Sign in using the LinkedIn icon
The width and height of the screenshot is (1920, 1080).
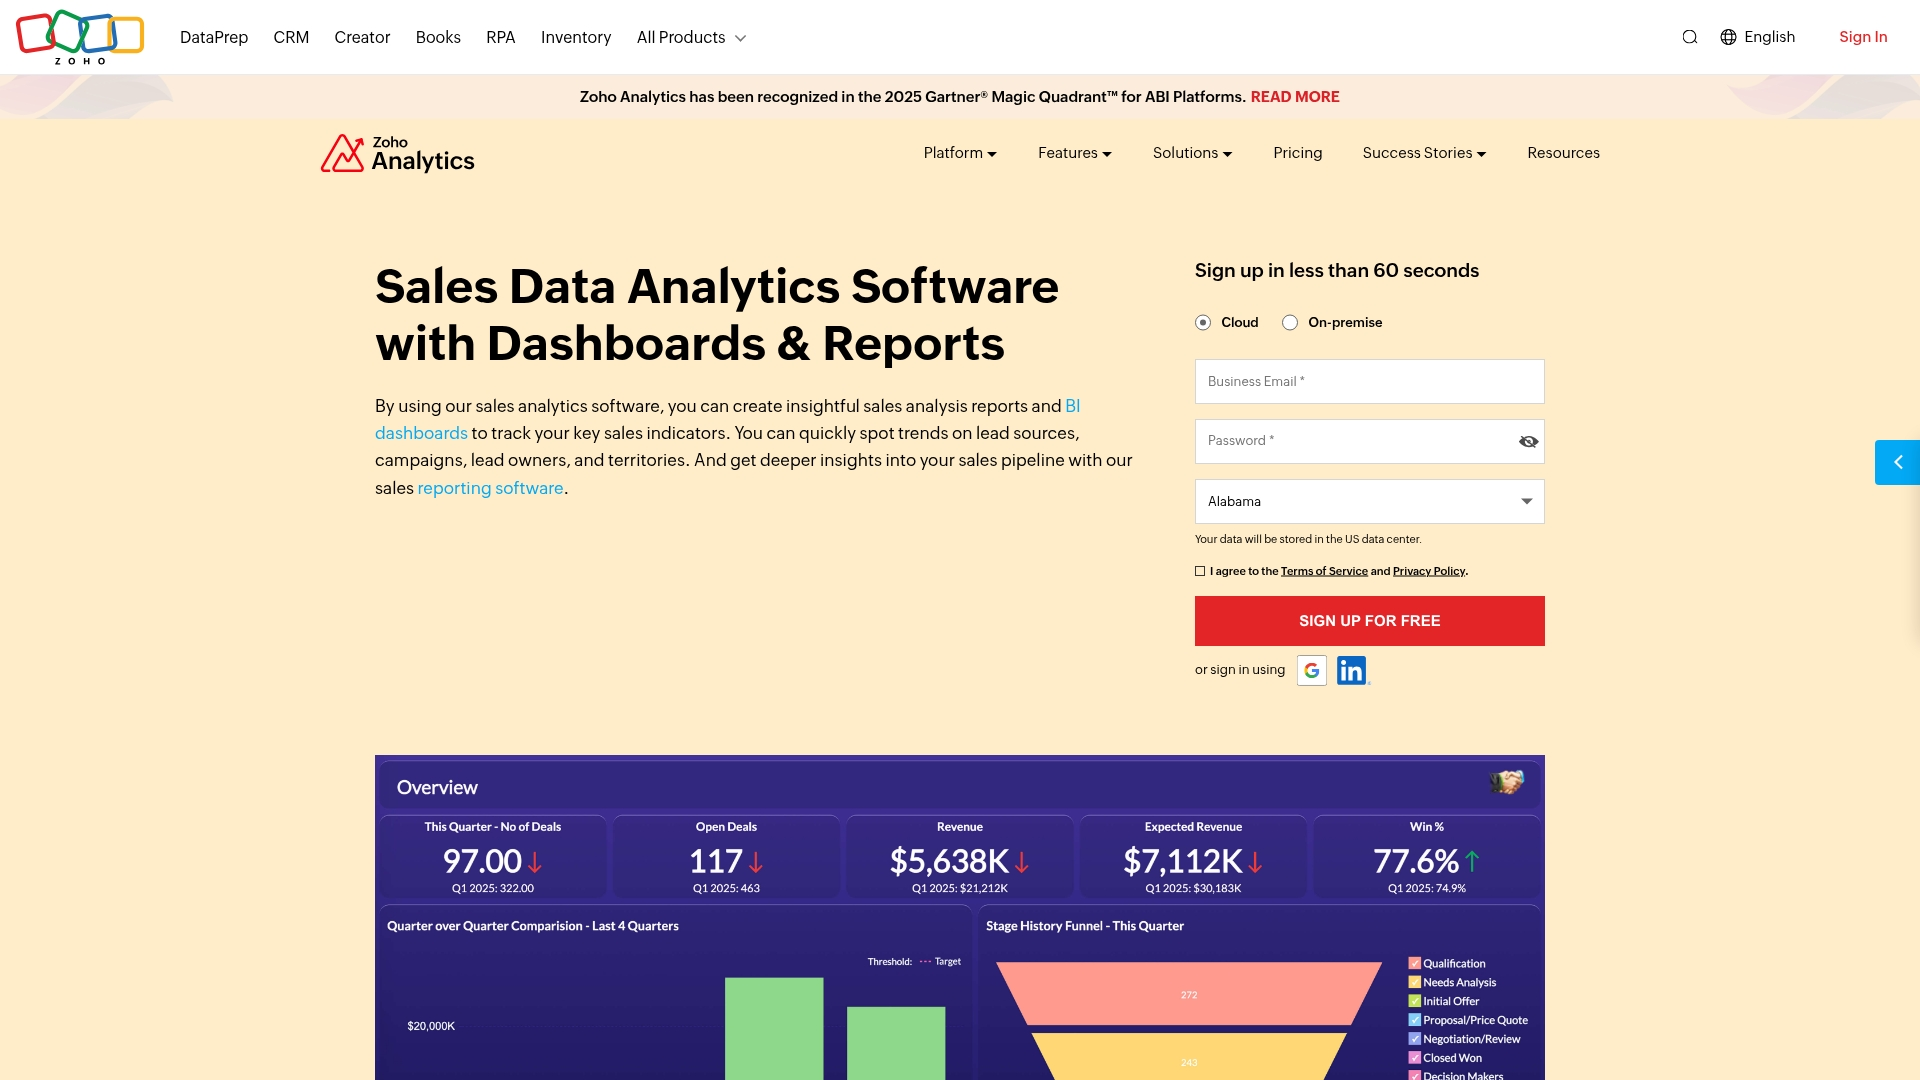click(1352, 670)
